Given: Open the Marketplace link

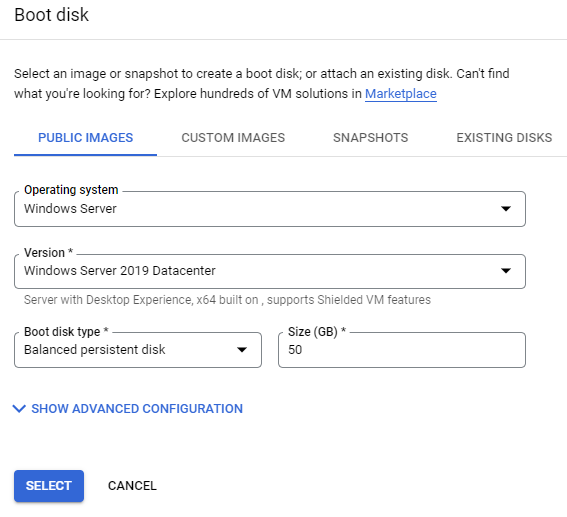Looking at the screenshot, I should (x=401, y=94).
